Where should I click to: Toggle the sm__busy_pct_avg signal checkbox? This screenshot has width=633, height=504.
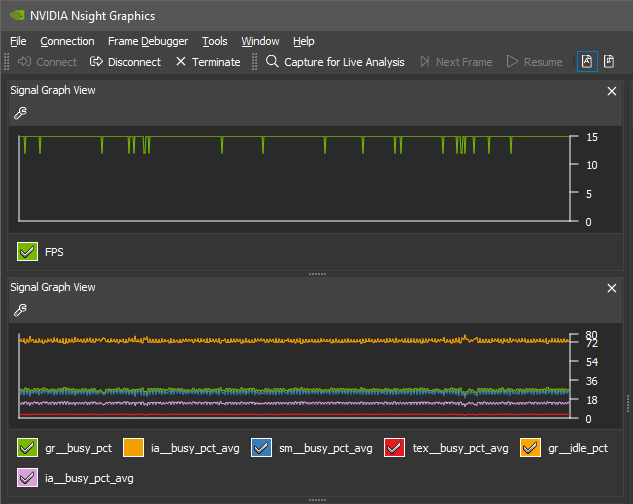pyautogui.click(x=261, y=448)
